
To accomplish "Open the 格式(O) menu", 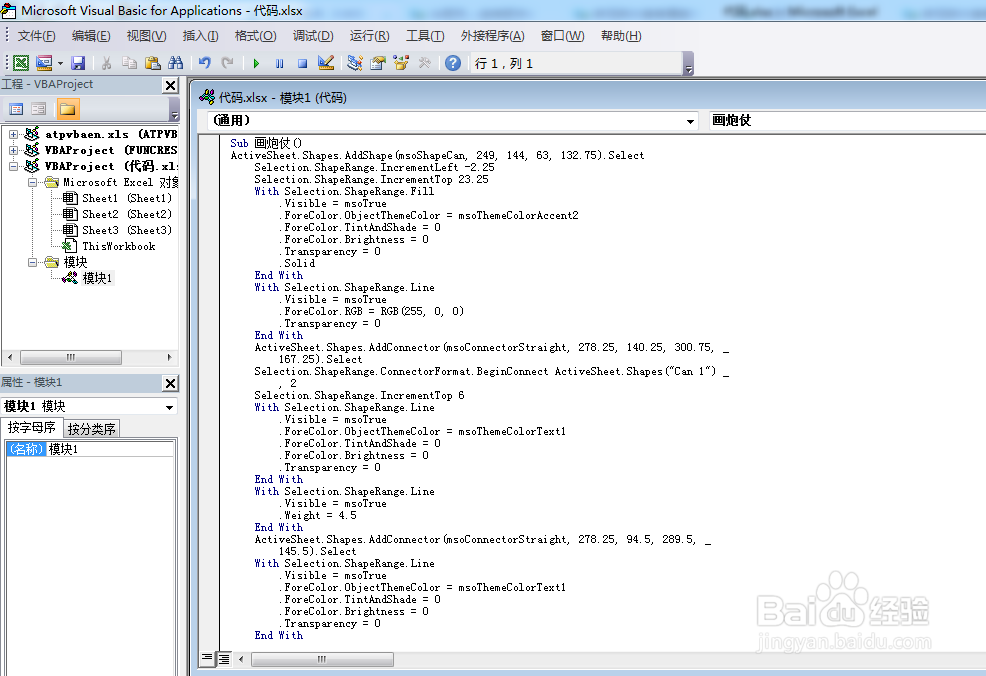I will coord(255,36).
